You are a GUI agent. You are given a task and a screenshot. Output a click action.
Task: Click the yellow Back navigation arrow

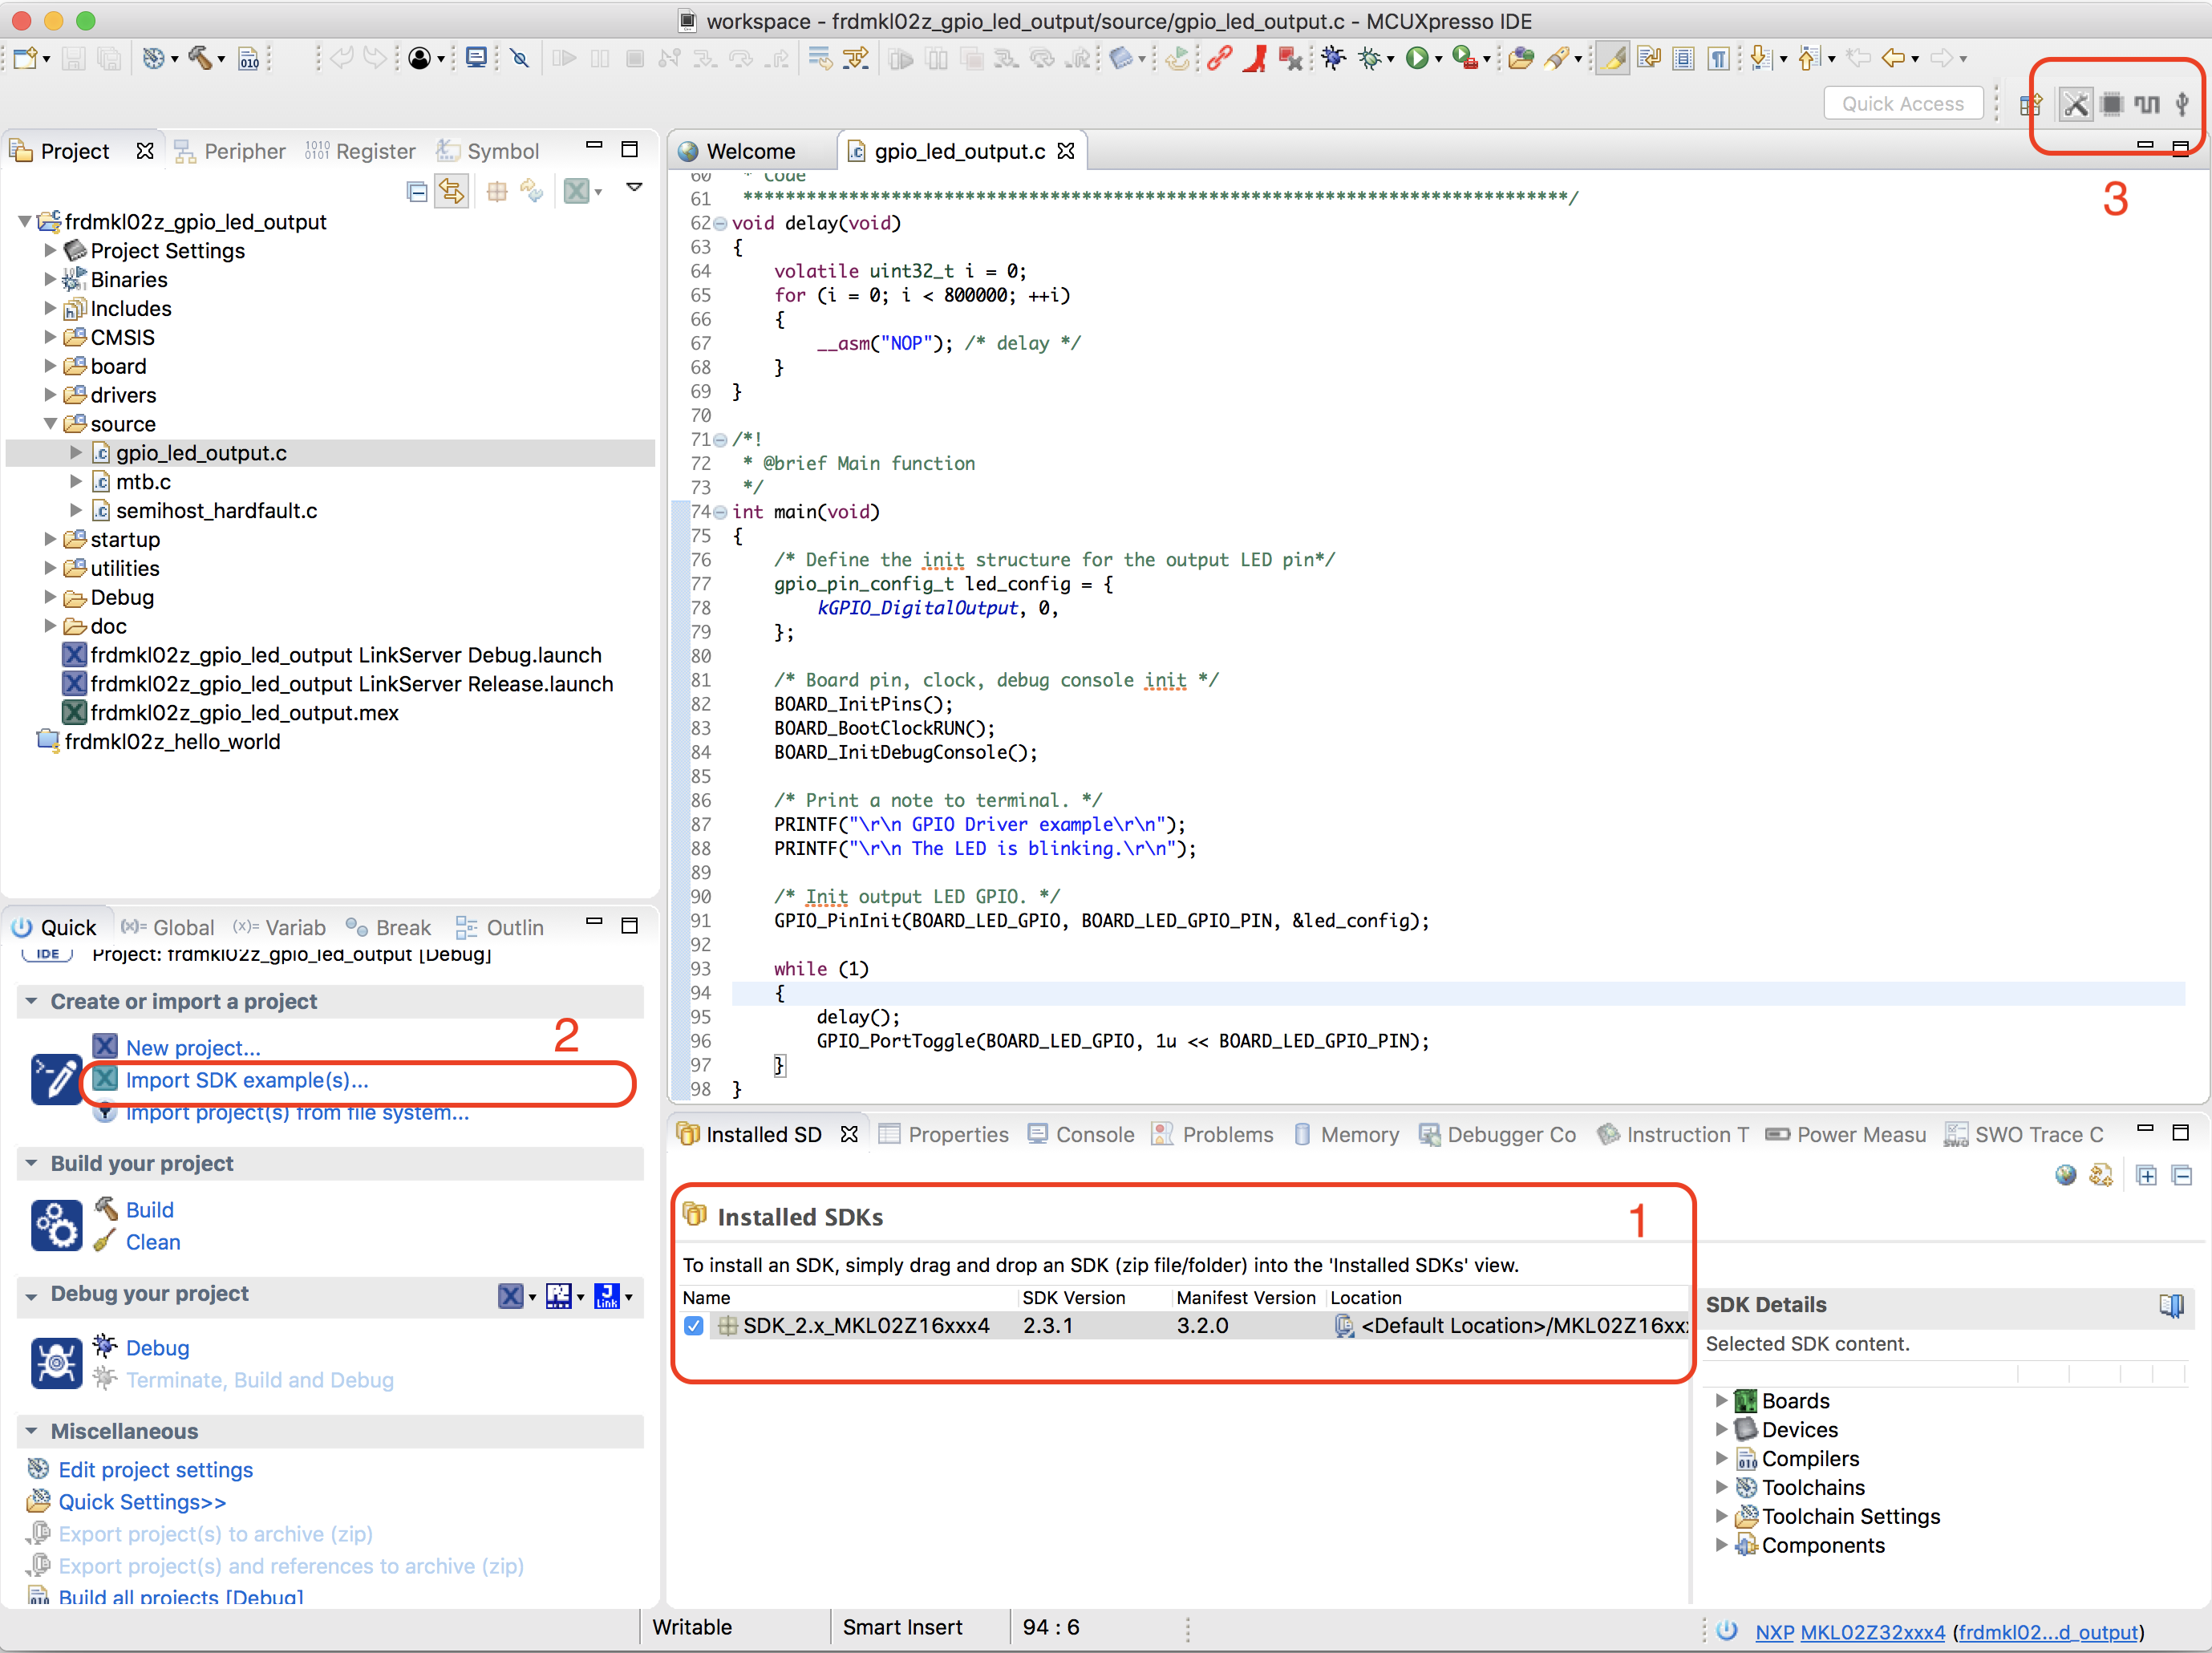point(1892,58)
